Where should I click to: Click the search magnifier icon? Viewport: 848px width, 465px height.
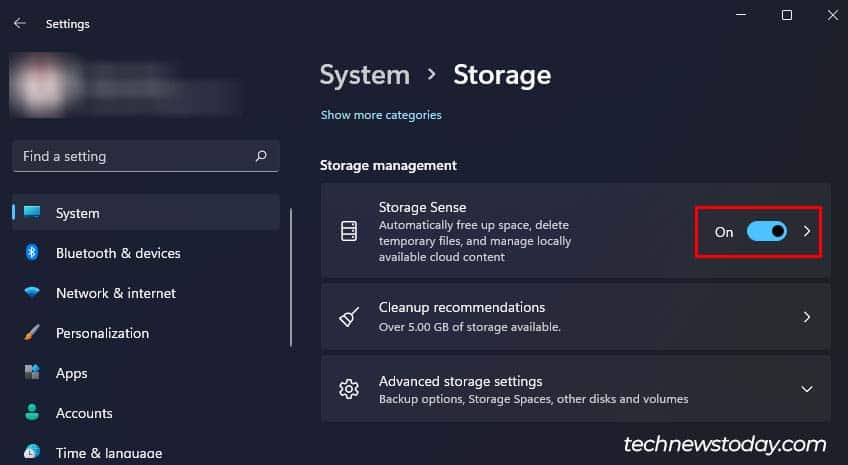pyautogui.click(x=261, y=156)
